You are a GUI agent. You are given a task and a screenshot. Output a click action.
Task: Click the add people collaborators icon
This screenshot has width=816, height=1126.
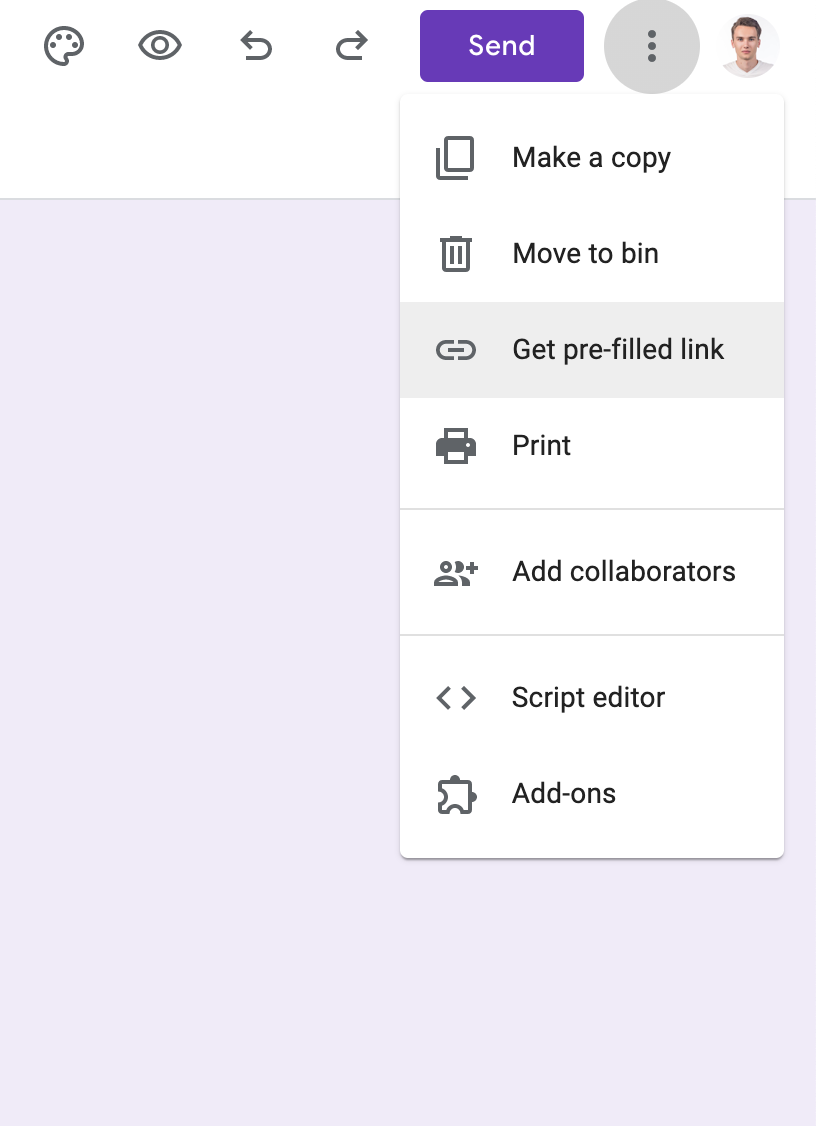(x=455, y=573)
